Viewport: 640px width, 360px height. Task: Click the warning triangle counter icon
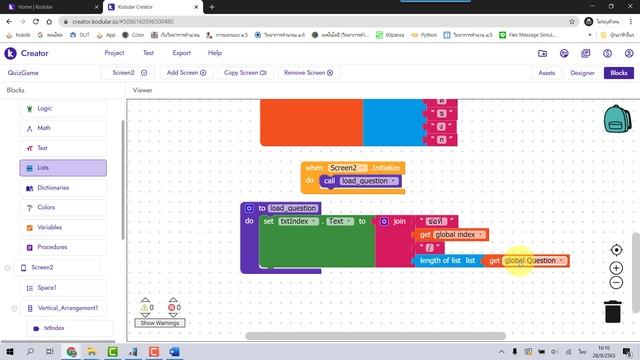click(x=144, y=307)
